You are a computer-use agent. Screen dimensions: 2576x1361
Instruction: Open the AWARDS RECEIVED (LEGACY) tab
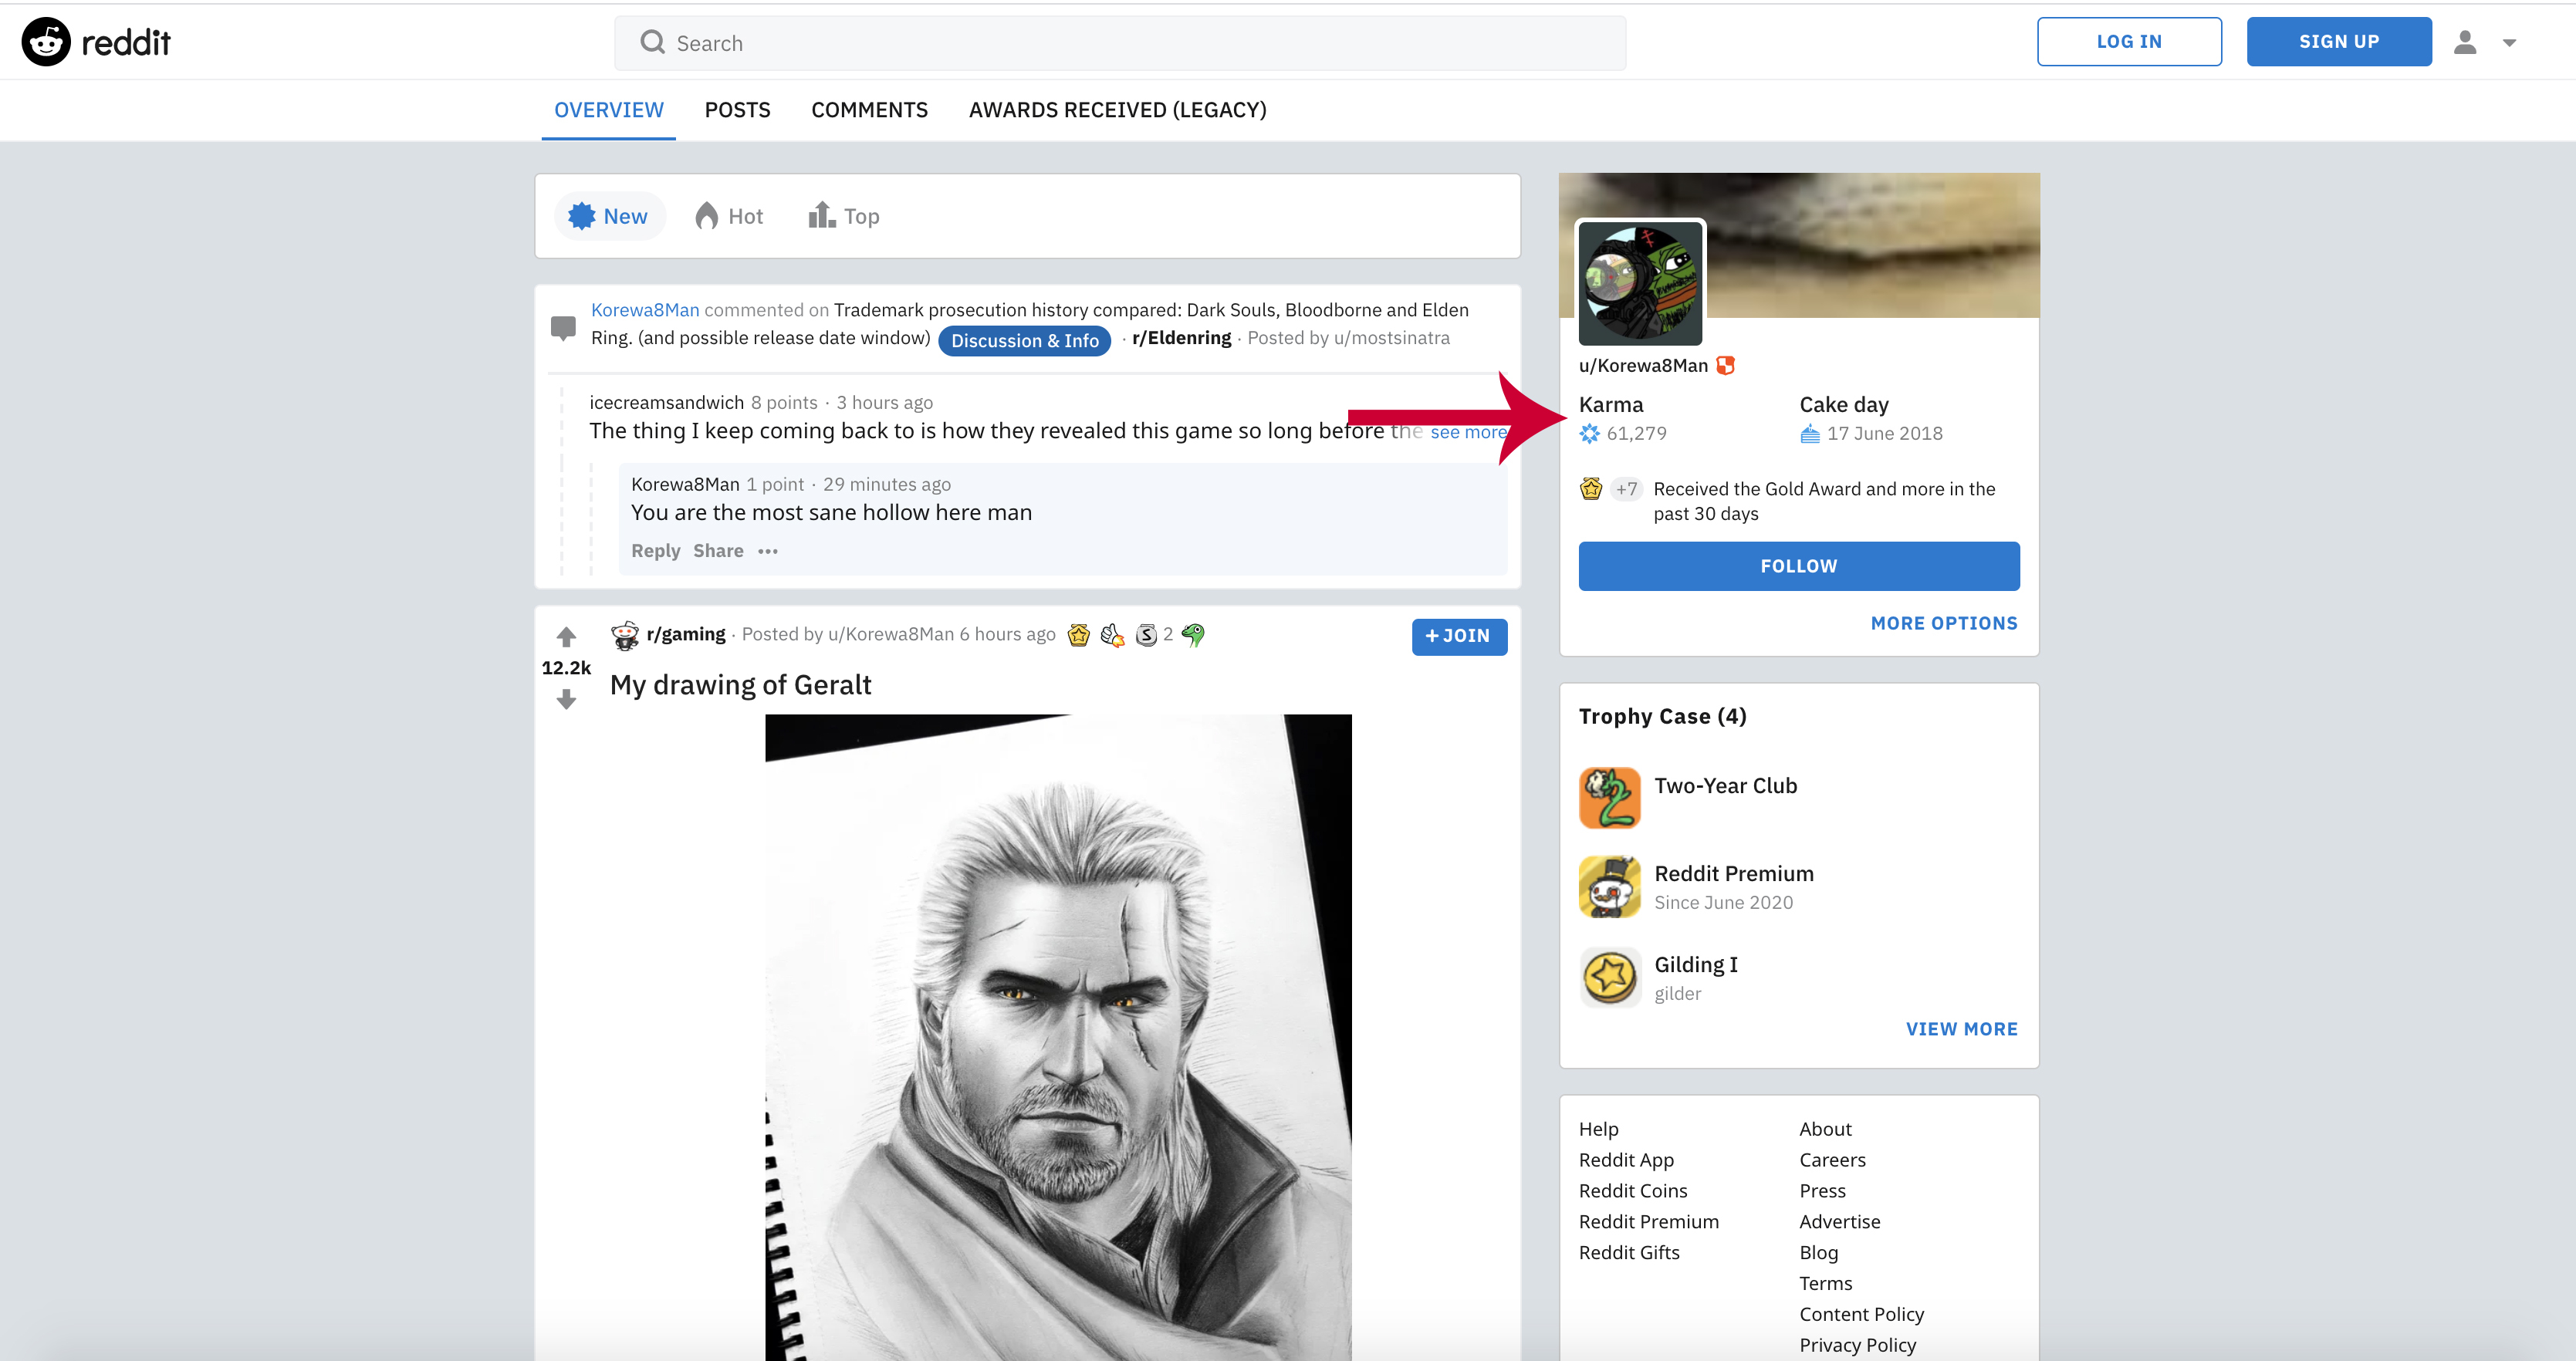1117,110
